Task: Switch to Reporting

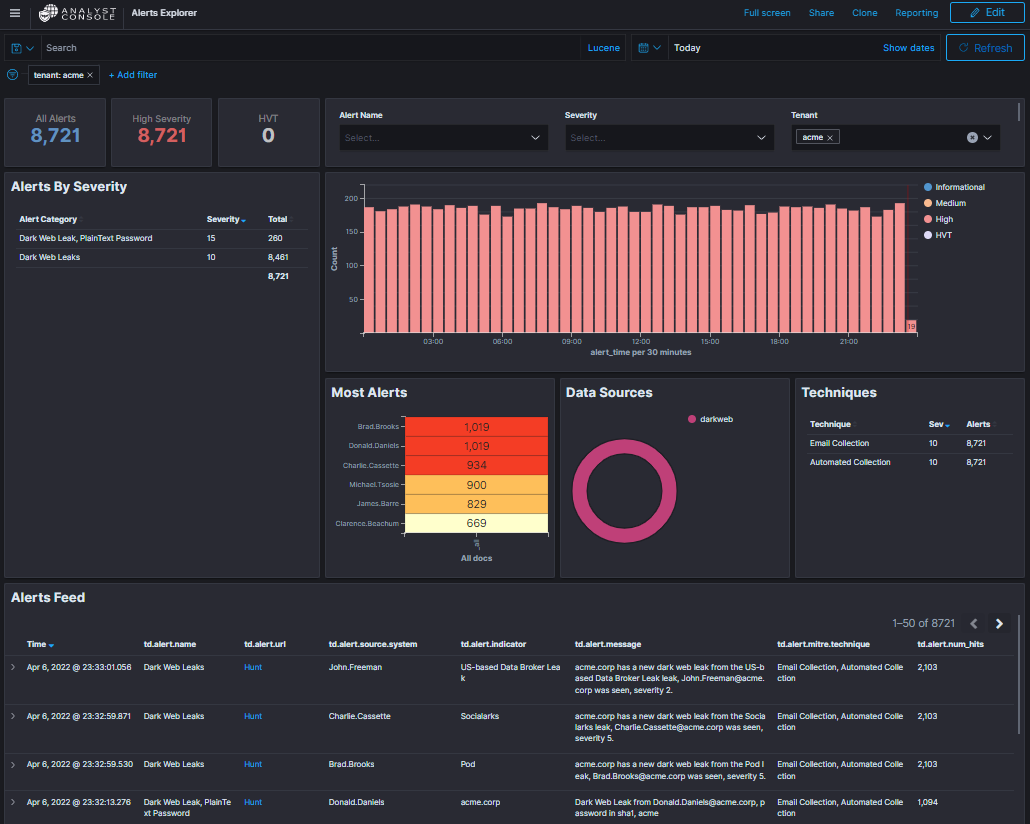Action: click(916, 13)
